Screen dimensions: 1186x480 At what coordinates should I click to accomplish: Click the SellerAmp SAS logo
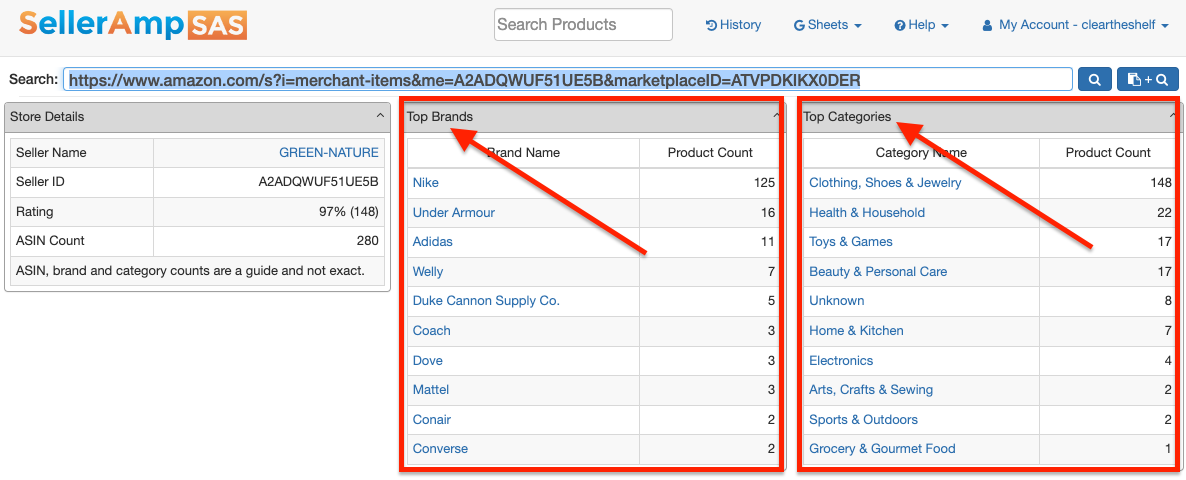click(x=133, y=25)
